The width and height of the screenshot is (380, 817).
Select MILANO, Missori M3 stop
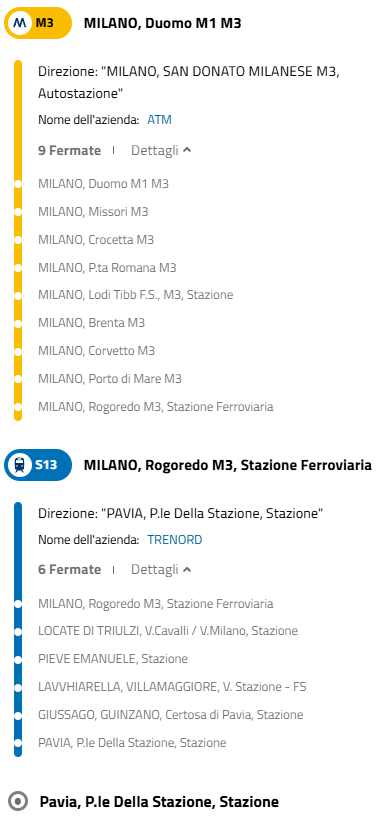(x=93, y=212)
